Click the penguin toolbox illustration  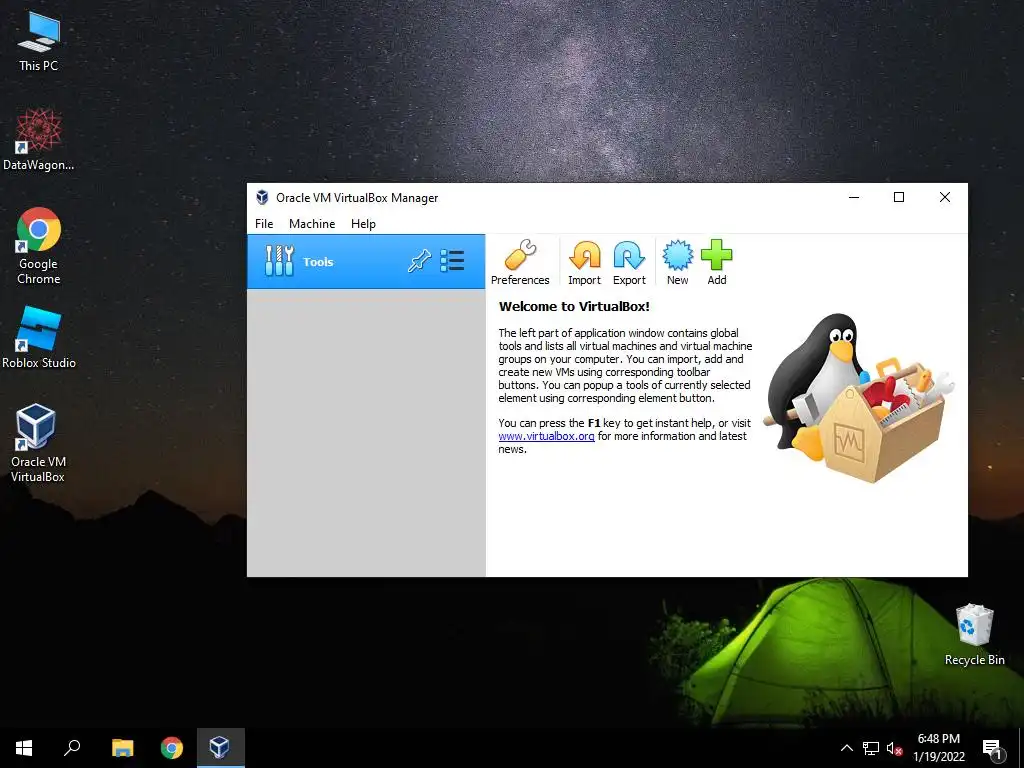(x=859, y=398)
